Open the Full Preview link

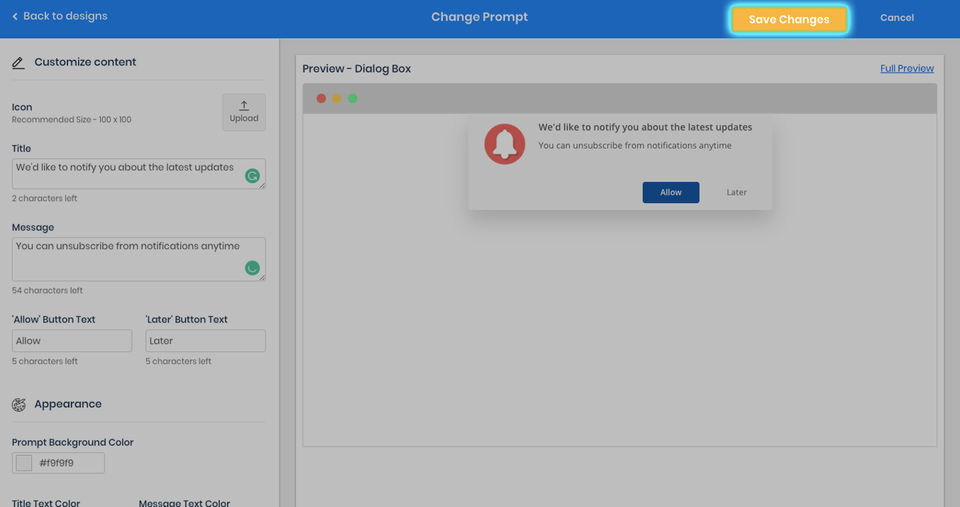pyautogui.click(x=907, y=69)
